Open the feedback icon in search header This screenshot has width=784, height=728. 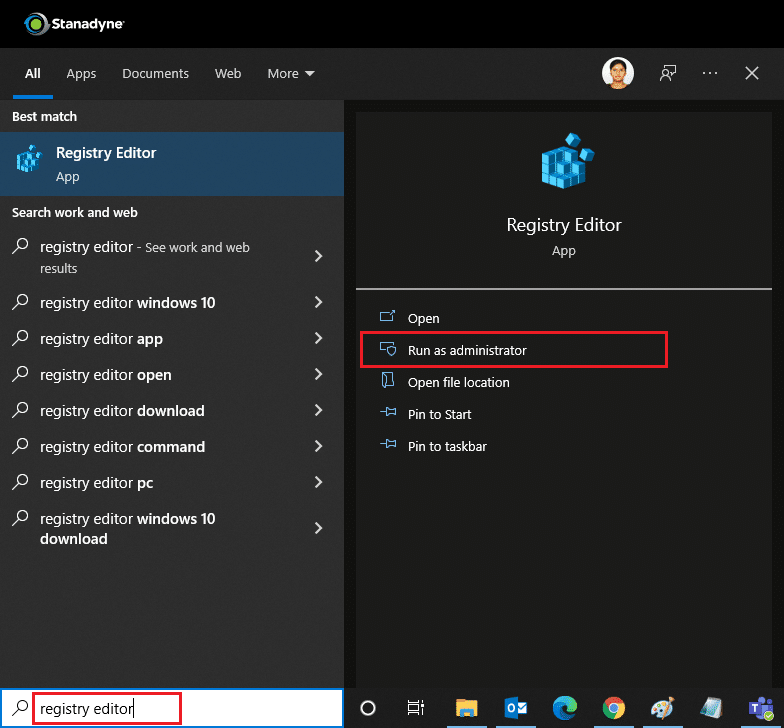[668, 73]
